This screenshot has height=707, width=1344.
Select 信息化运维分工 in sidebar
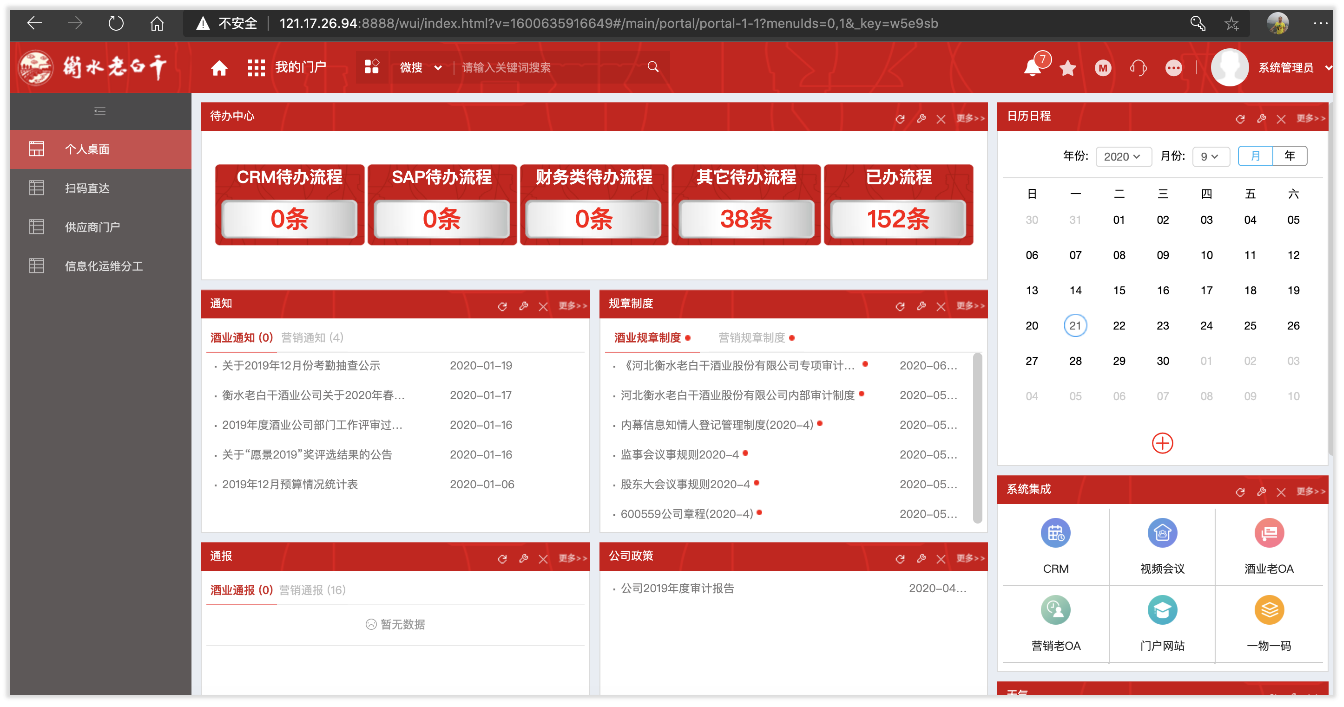tap(100, 266)
